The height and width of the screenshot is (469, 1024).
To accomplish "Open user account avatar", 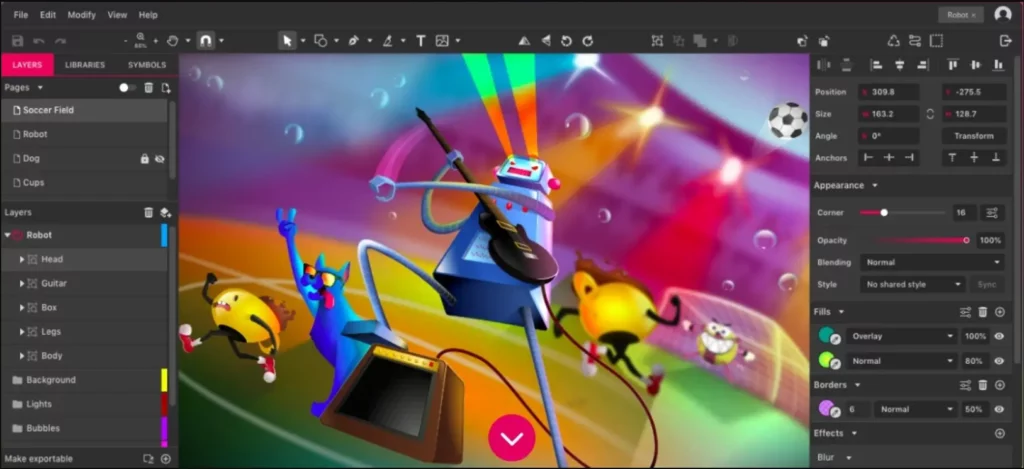I will click(1002, 14).
